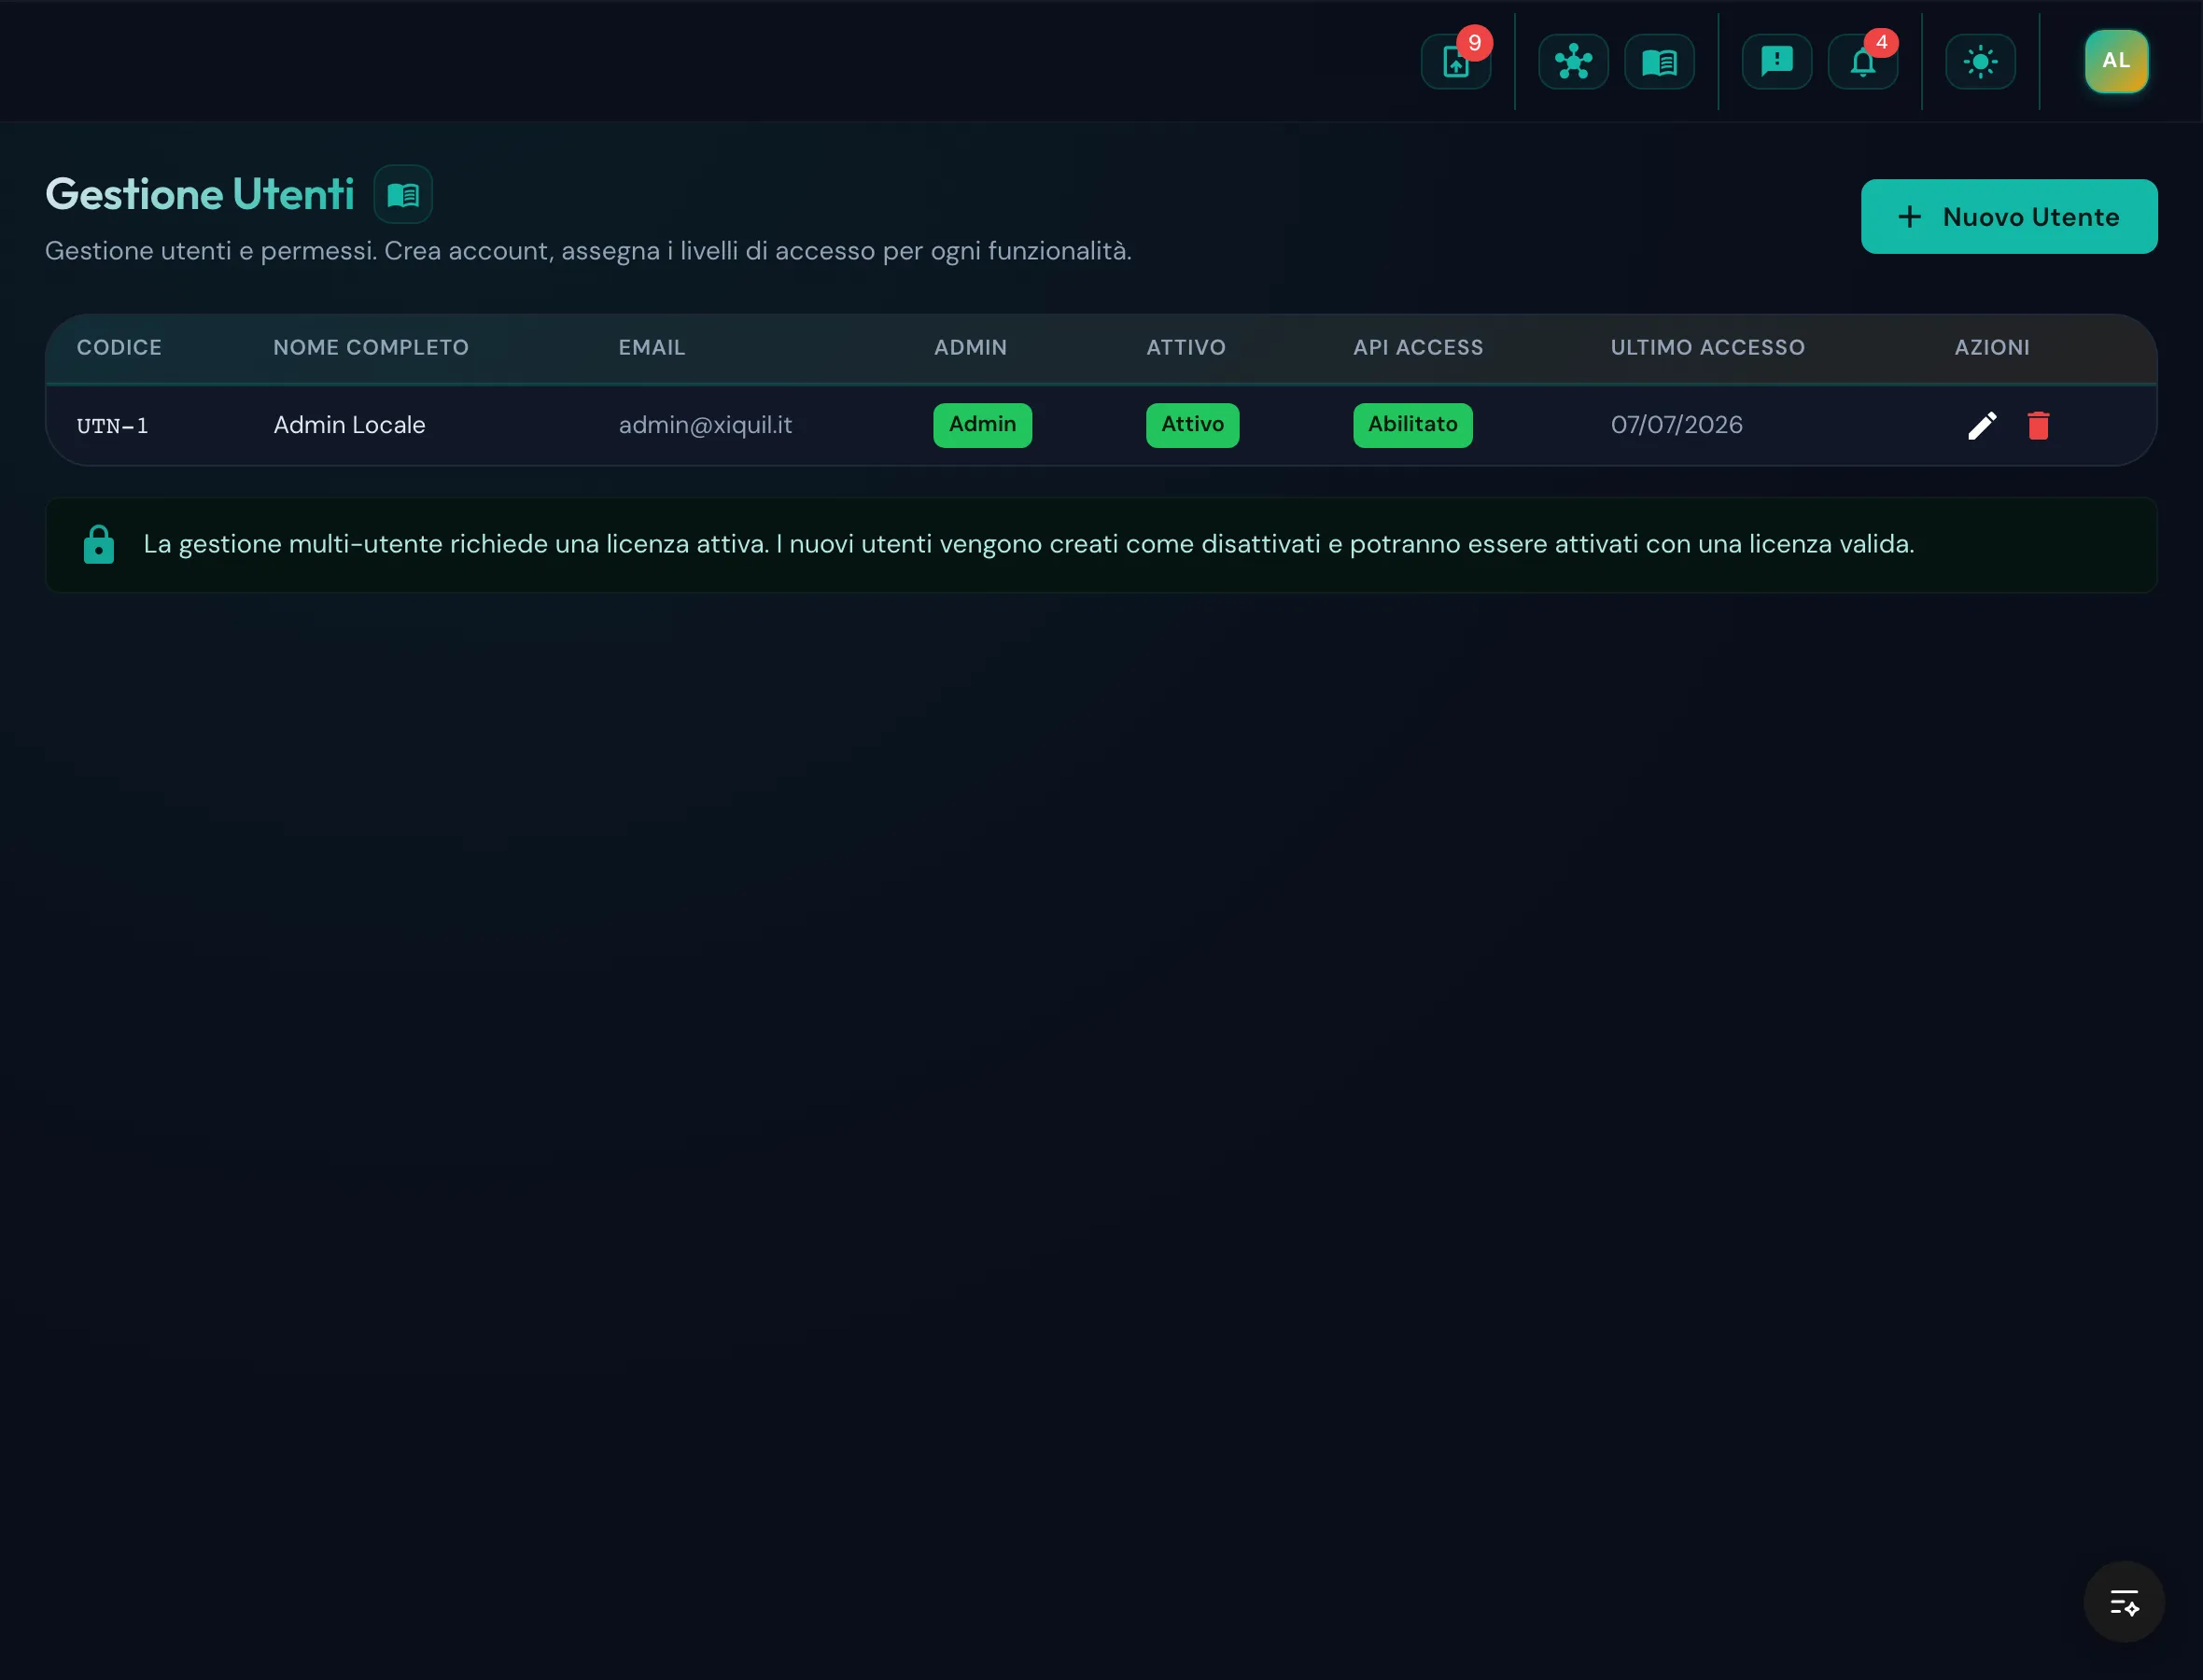Select the Admin Locale name cell

pos(349,425)
